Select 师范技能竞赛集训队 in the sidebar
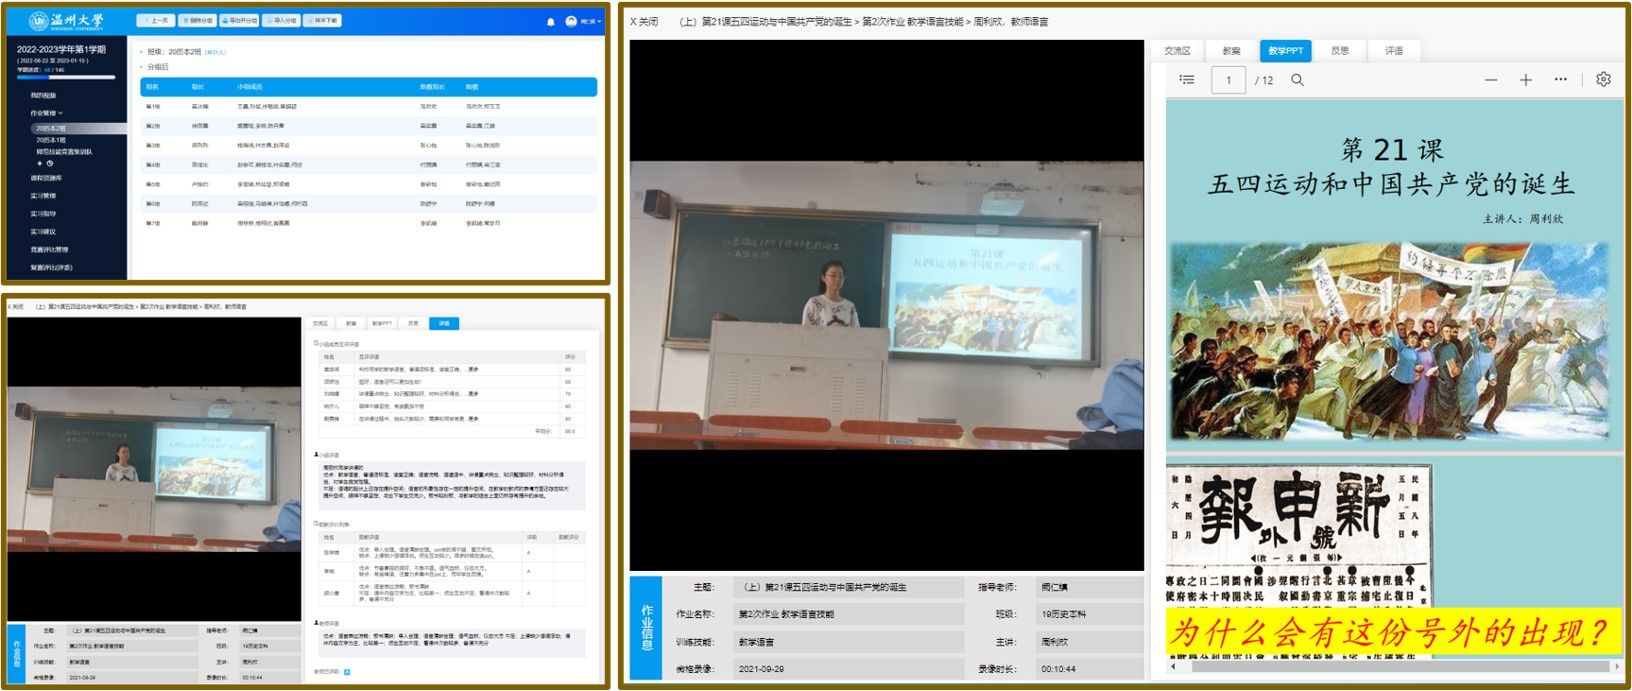The image size is (1632, 691). pos(66,152)
